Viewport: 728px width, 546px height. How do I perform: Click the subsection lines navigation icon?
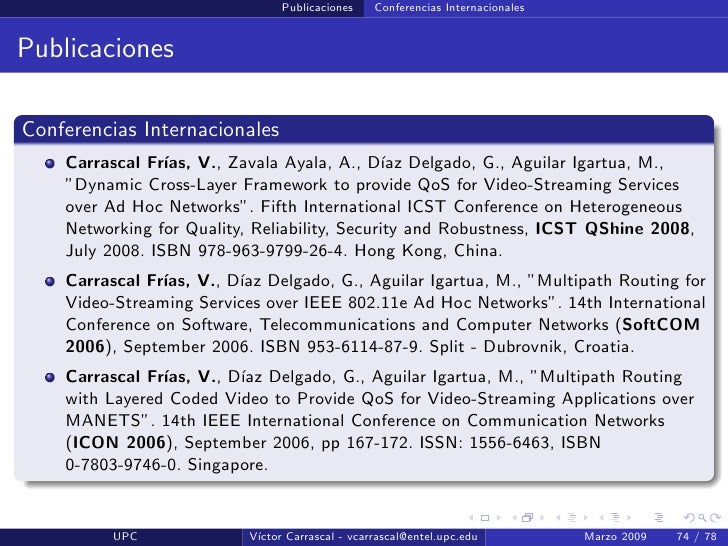572,517
